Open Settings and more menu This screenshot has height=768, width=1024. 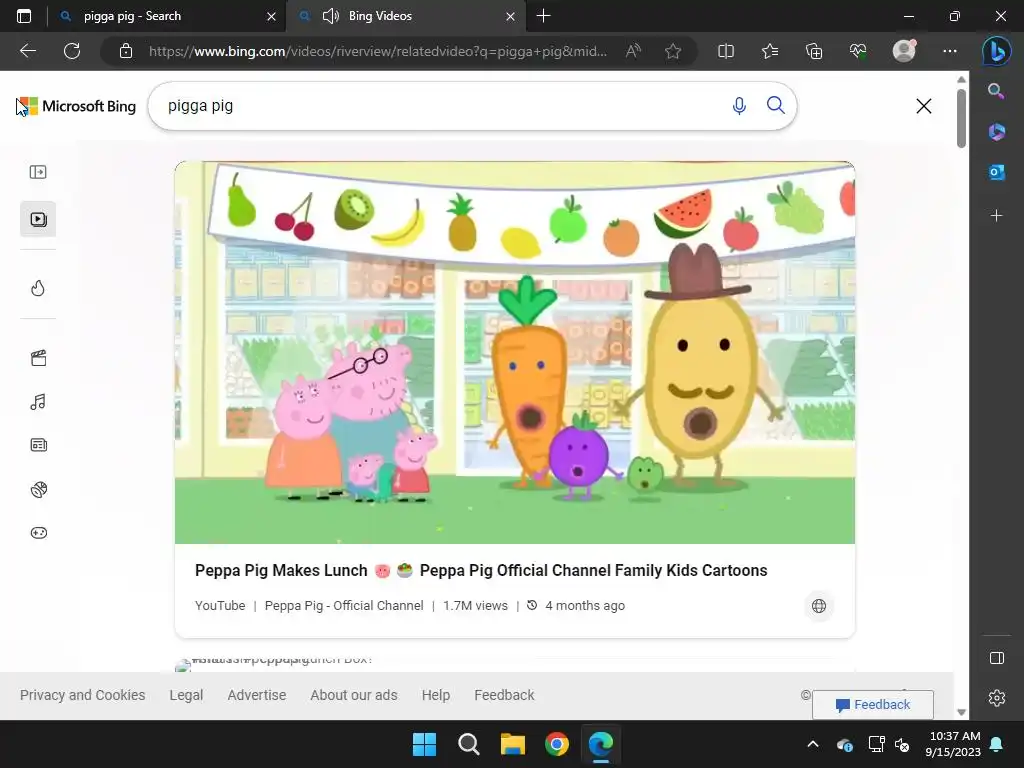click(950, 51)
